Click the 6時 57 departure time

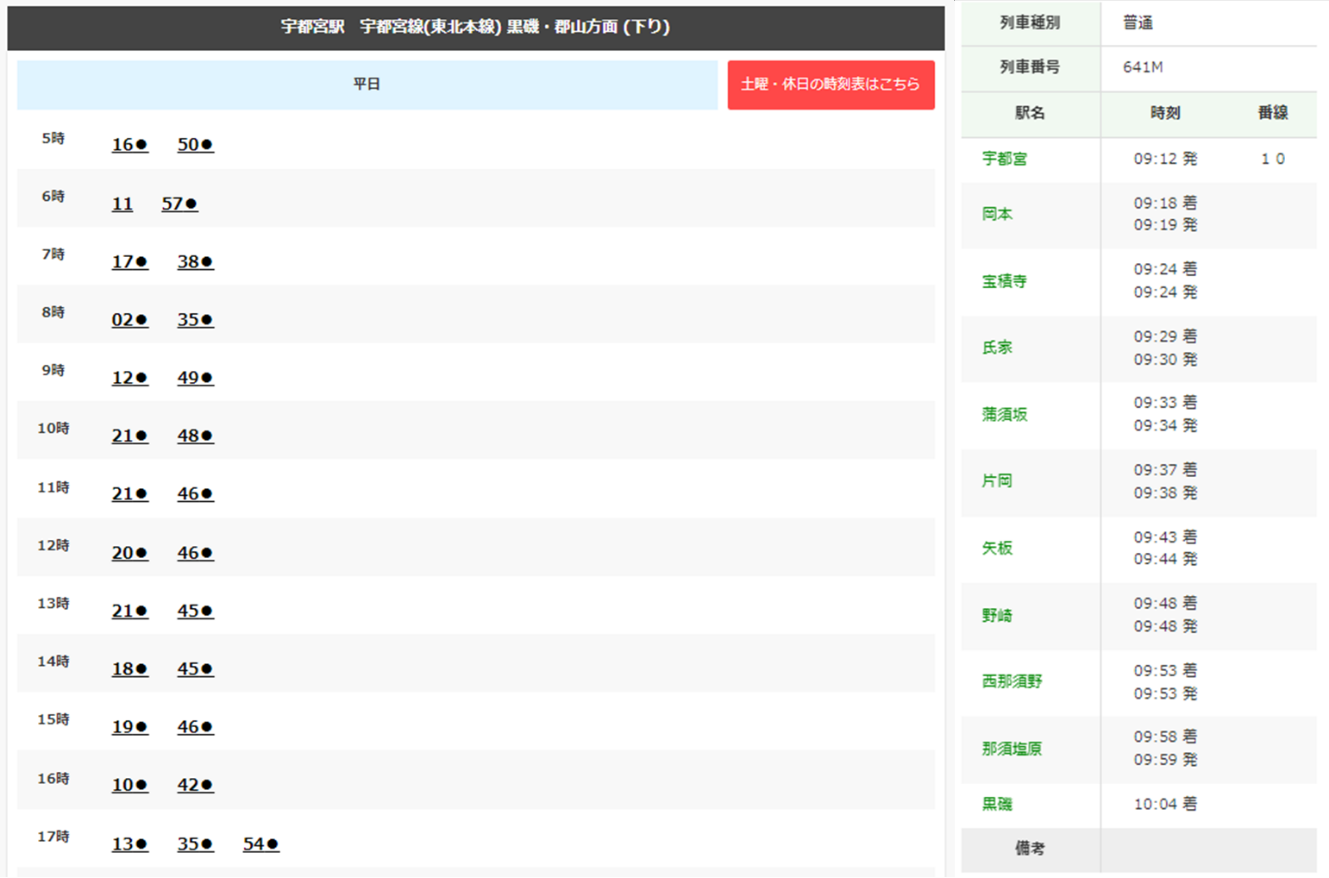click(x=179, y=204)
